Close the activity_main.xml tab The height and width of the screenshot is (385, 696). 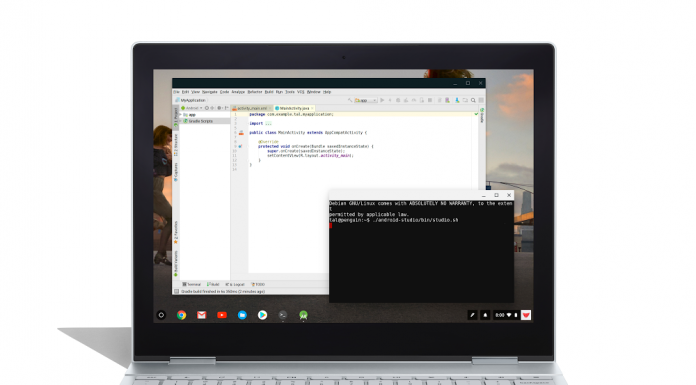[270, 108]
